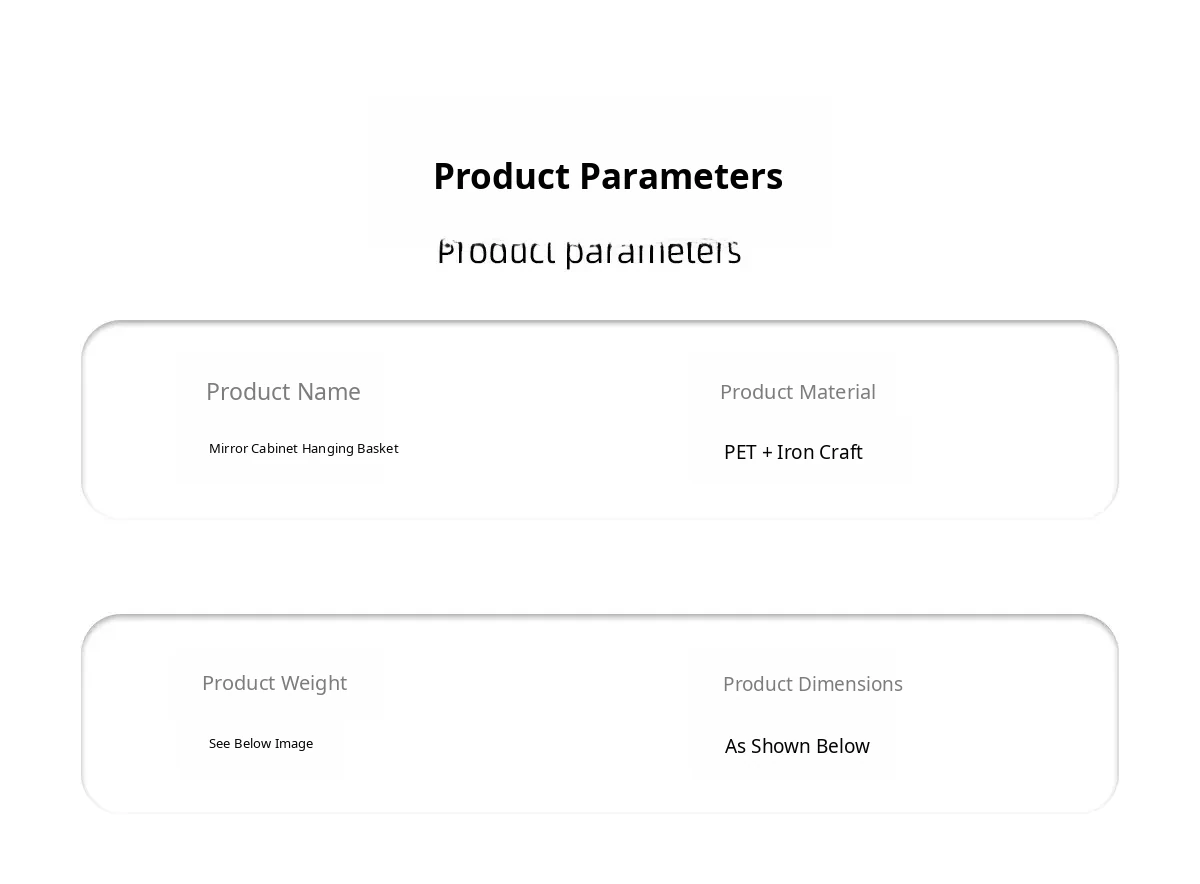Select the "See Below Image" text
Viewport: 1200px width, 884px height.
(x=261, y=744)
